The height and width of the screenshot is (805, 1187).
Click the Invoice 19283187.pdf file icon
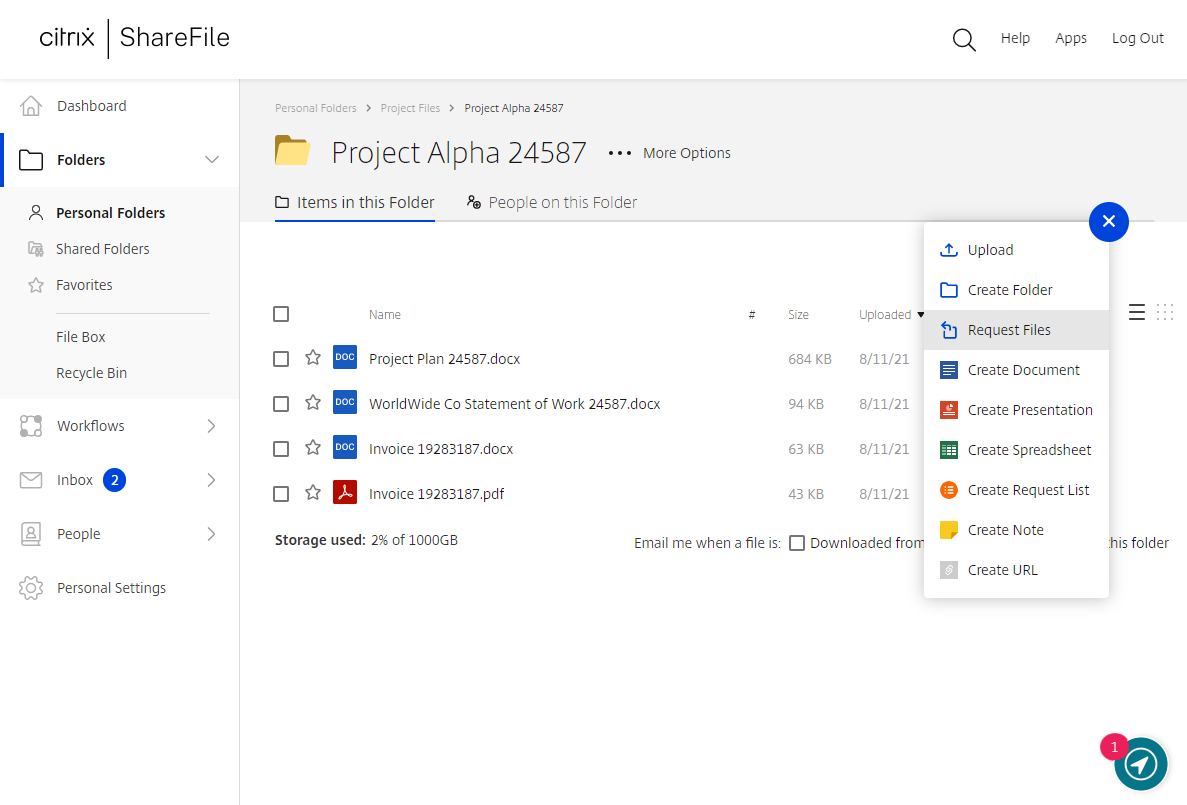(x=345, y=493)
